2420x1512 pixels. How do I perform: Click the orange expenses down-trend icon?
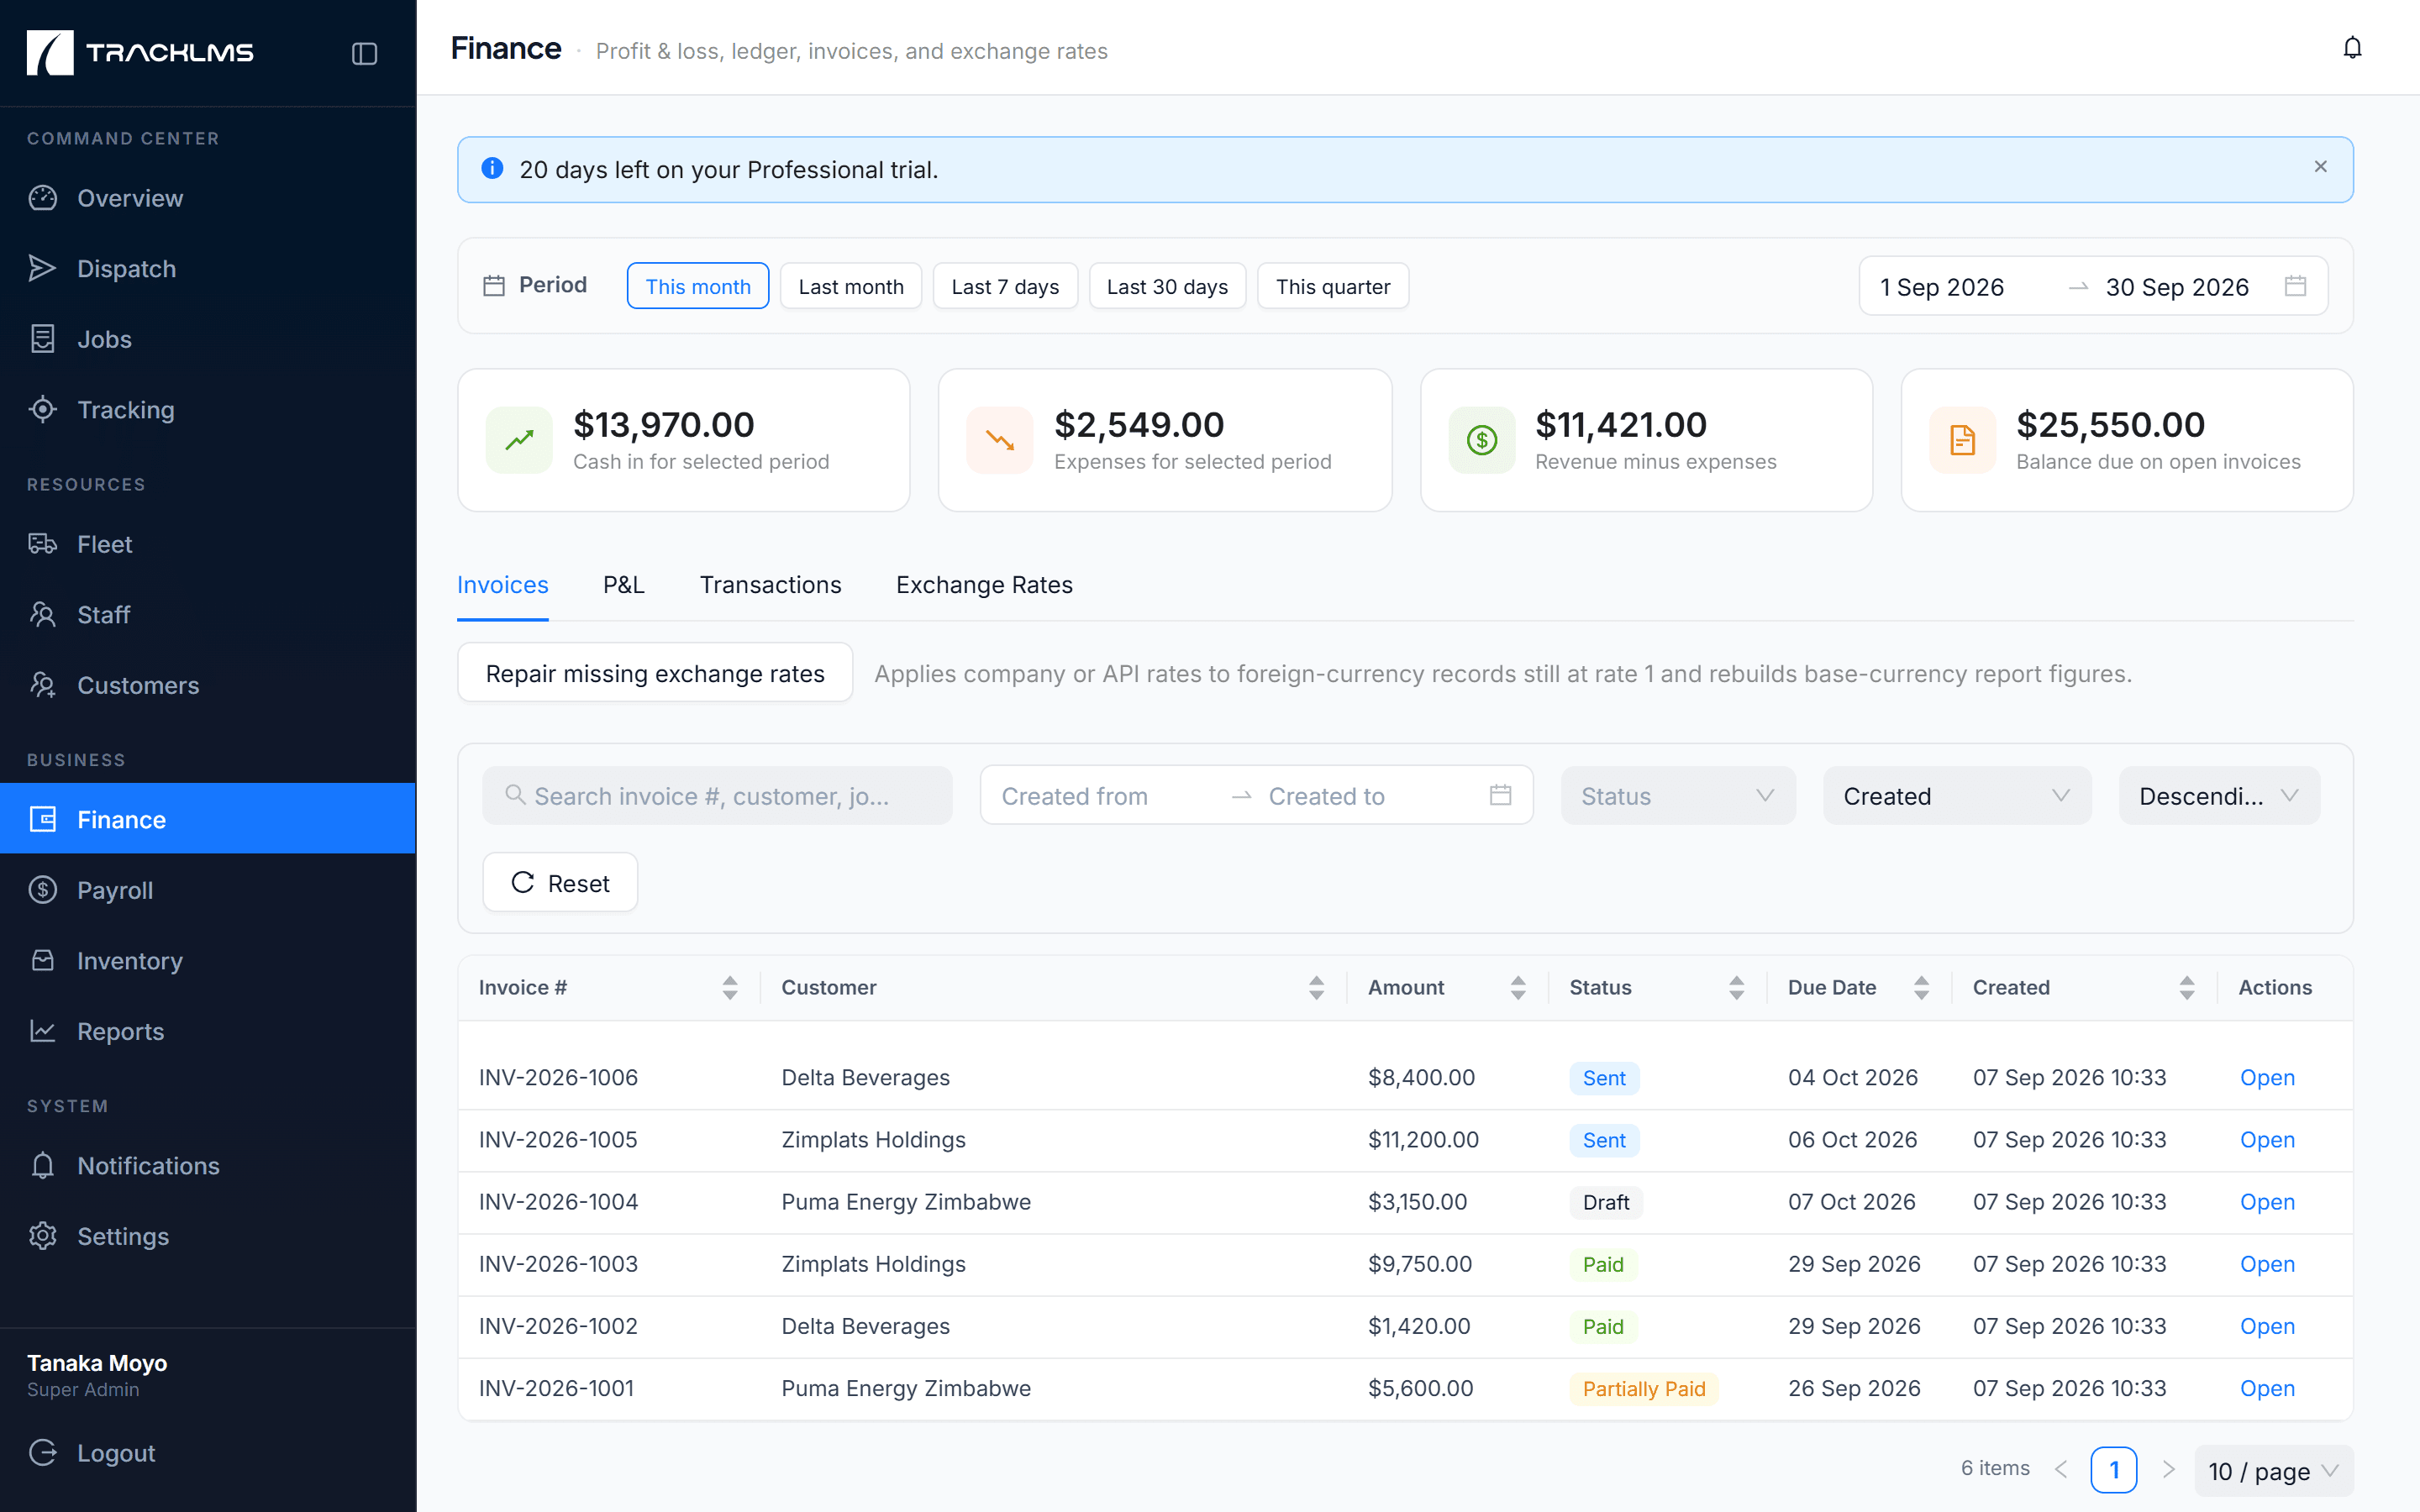tap(999, 440)
